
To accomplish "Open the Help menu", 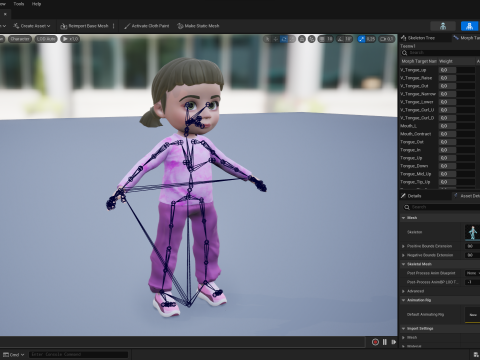I will [x=36, y=4].
